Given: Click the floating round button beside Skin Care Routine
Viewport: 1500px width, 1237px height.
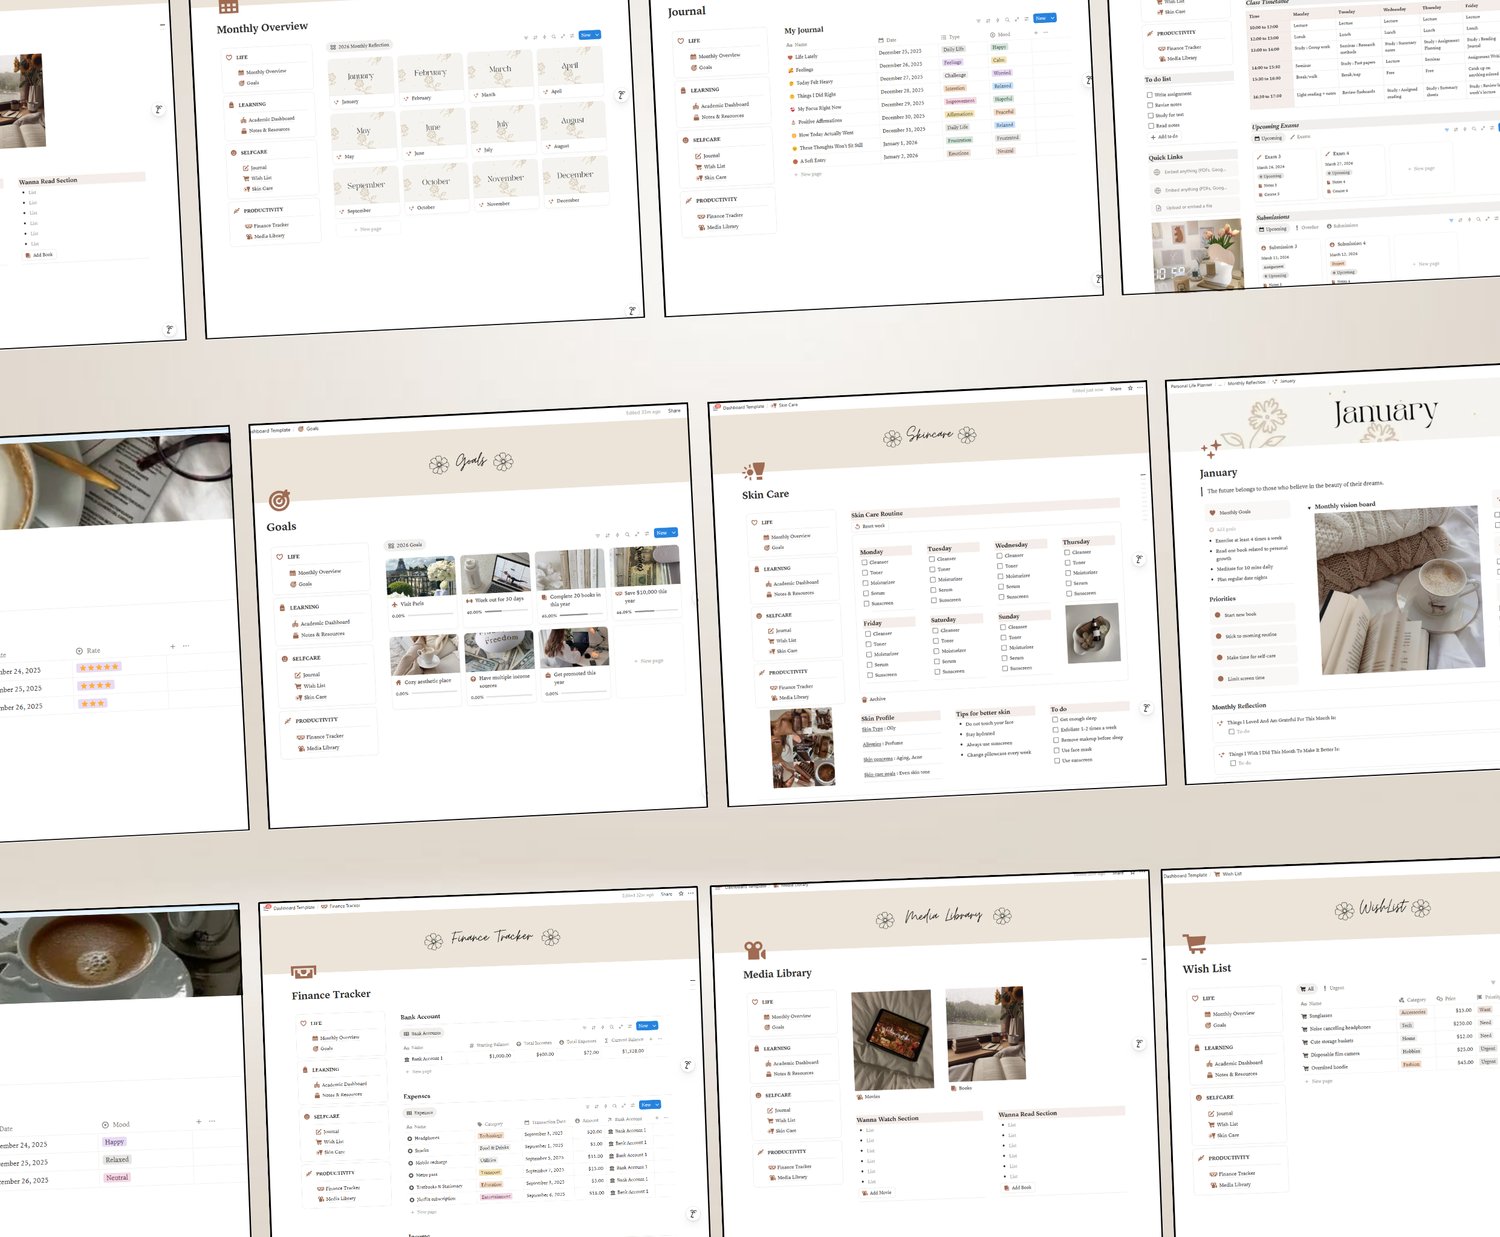Looking at the screenshot, I should tap(1138, 559).
